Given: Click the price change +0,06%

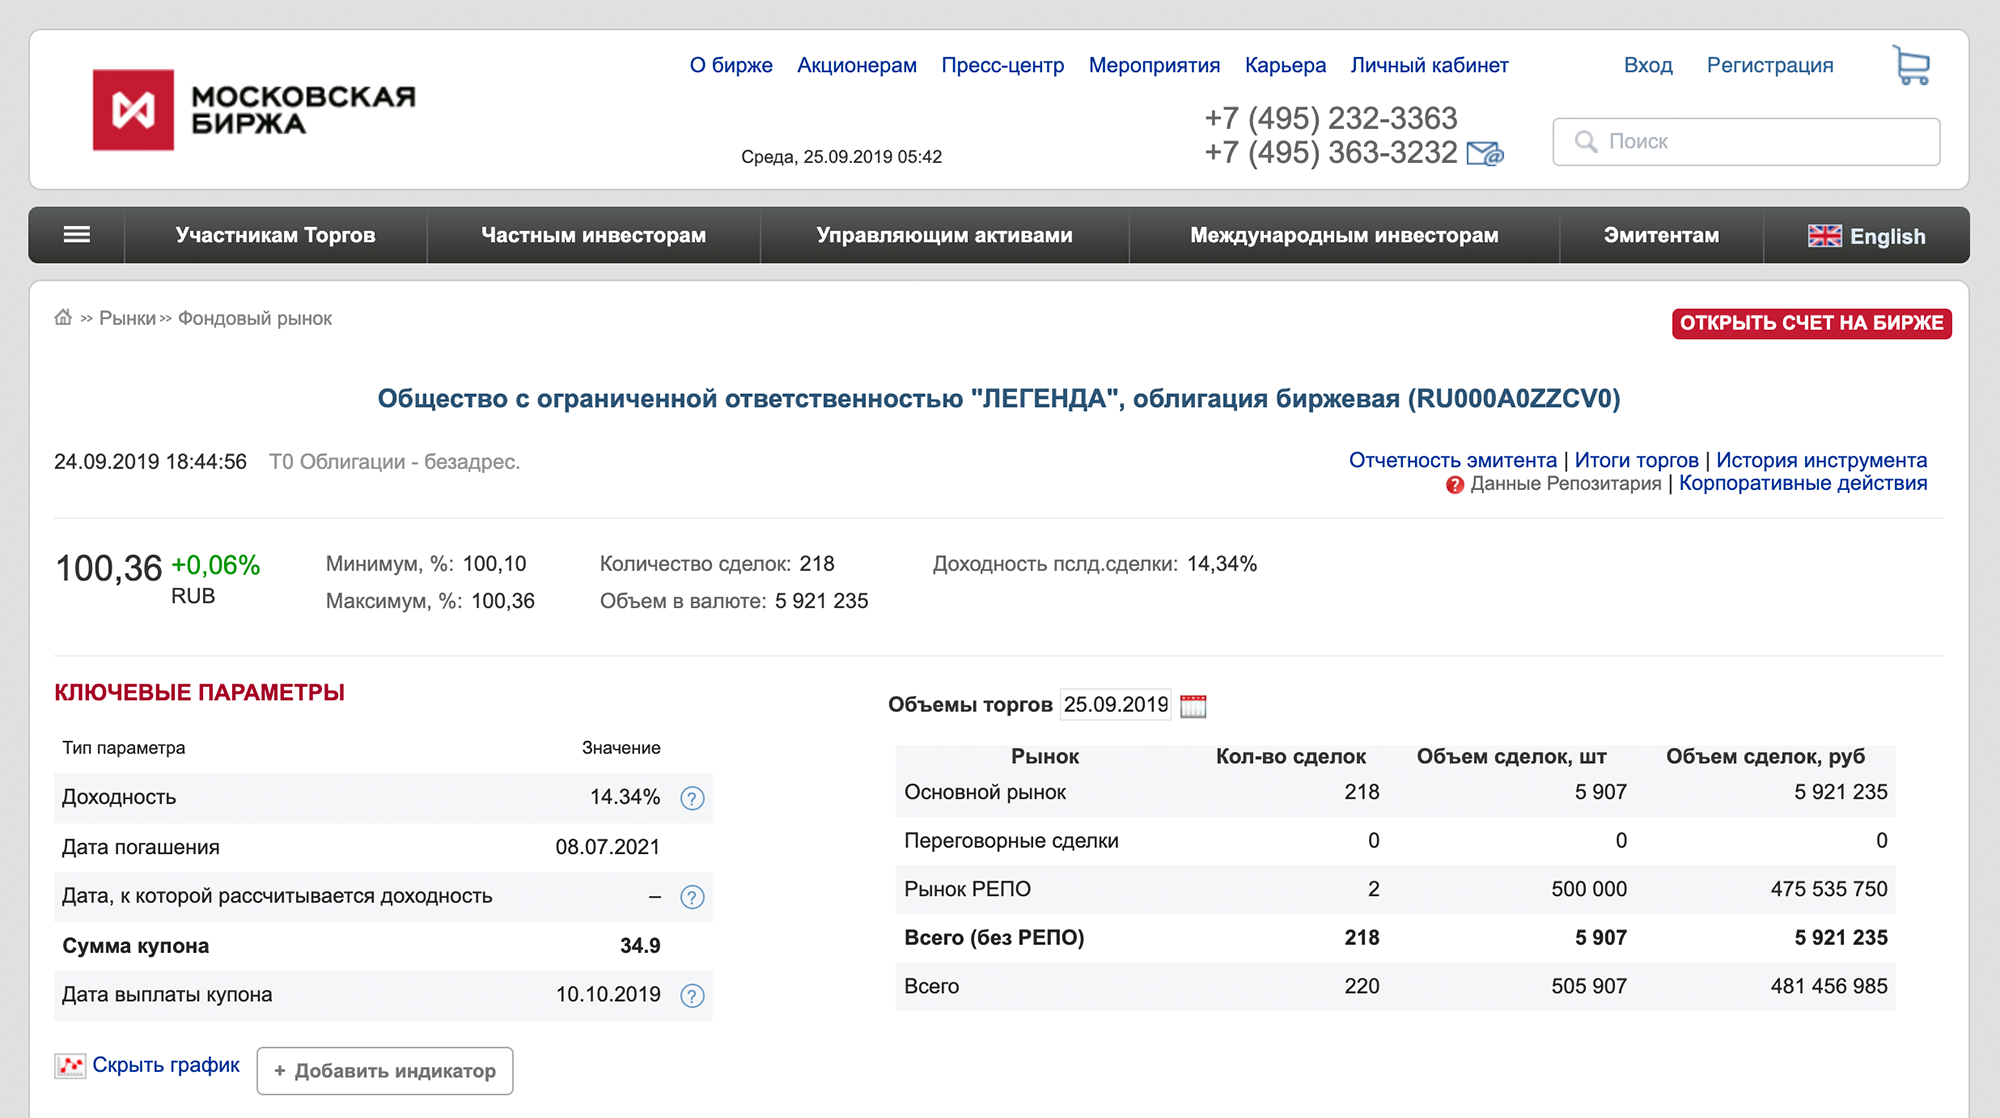Looking at the screenshot, I should (x=215, y=565).
